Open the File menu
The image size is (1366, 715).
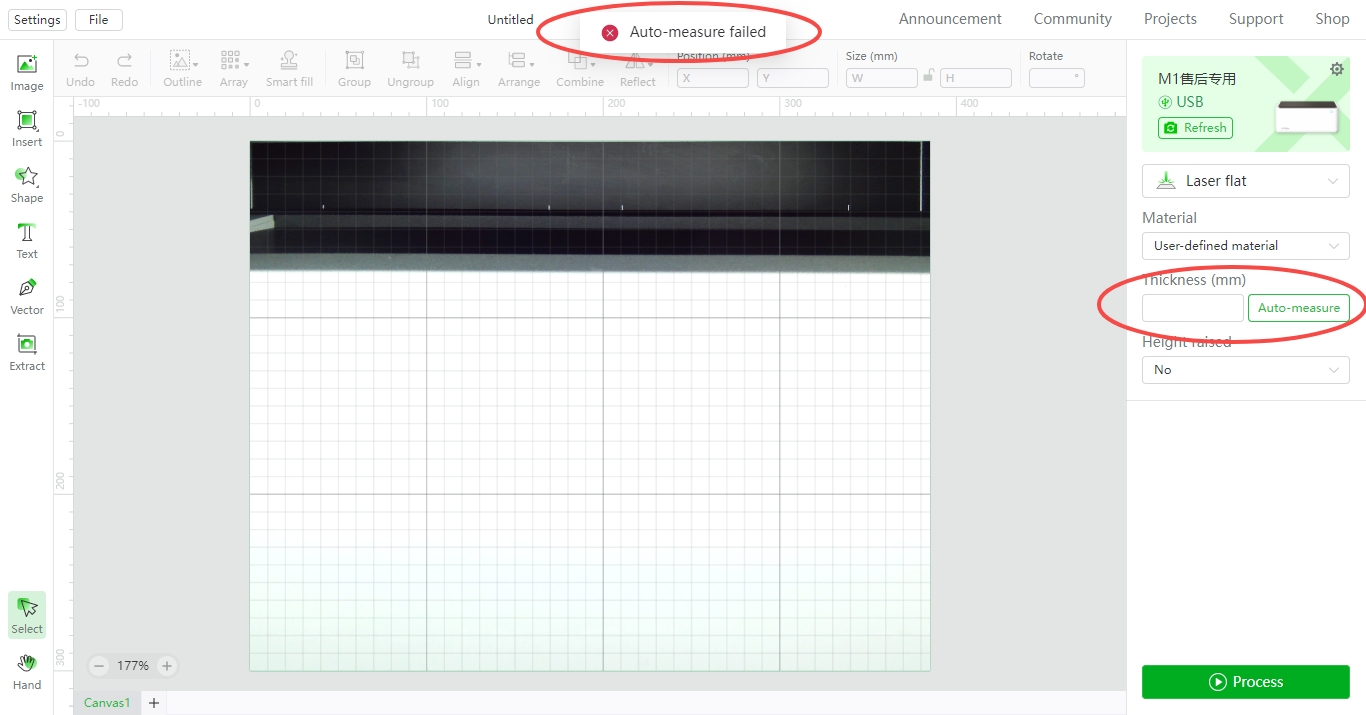tap(99, 20)
